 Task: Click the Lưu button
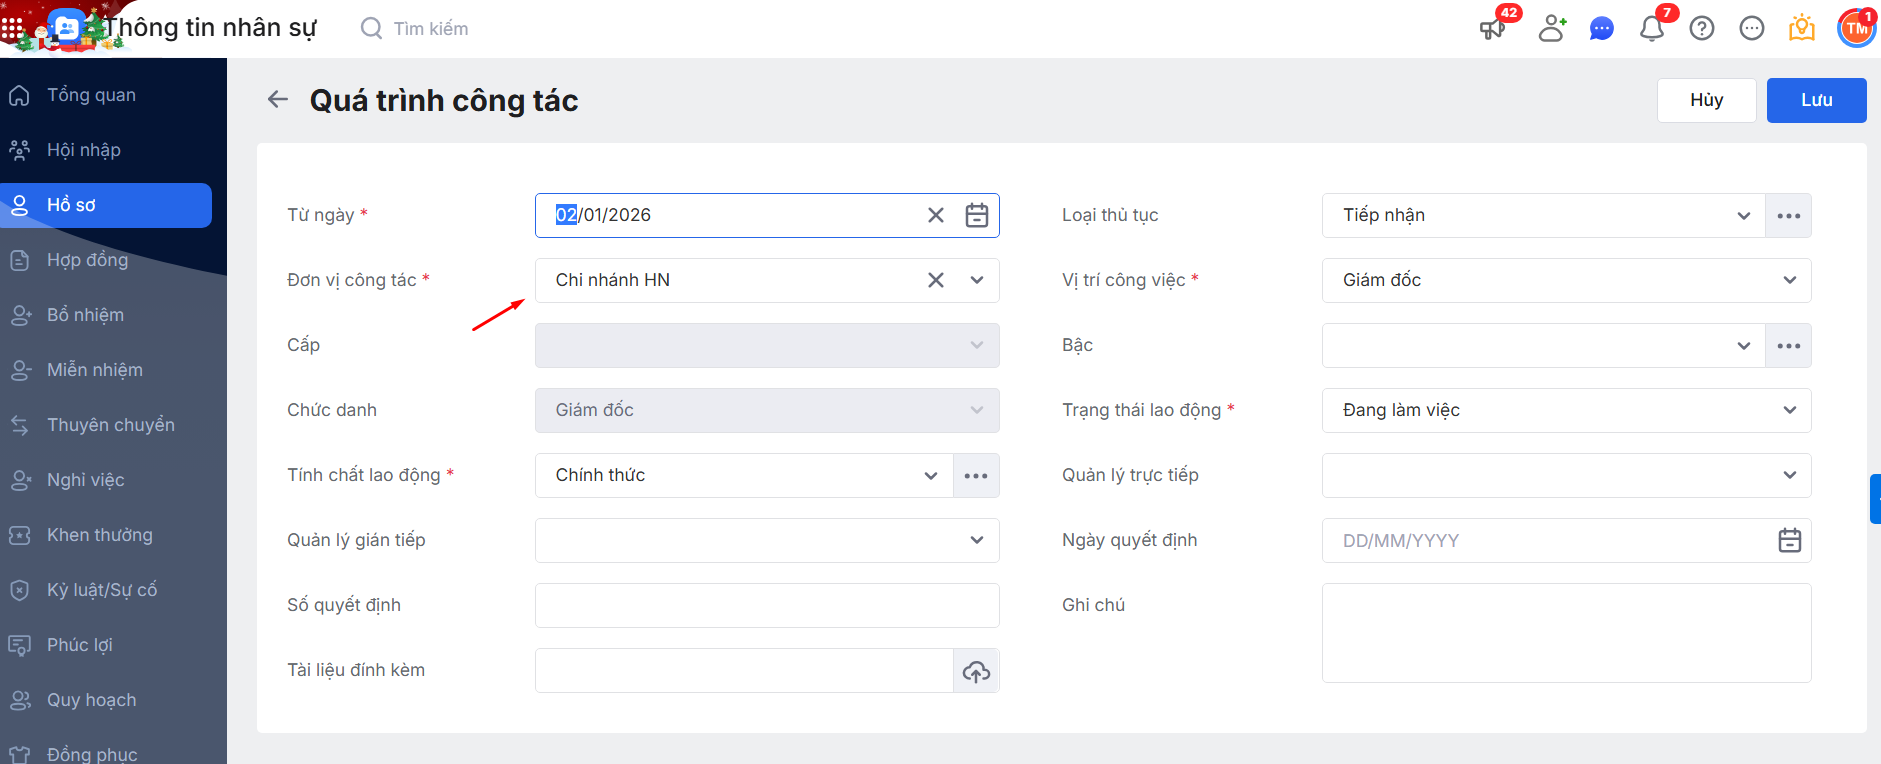[x=1816, y=100]
